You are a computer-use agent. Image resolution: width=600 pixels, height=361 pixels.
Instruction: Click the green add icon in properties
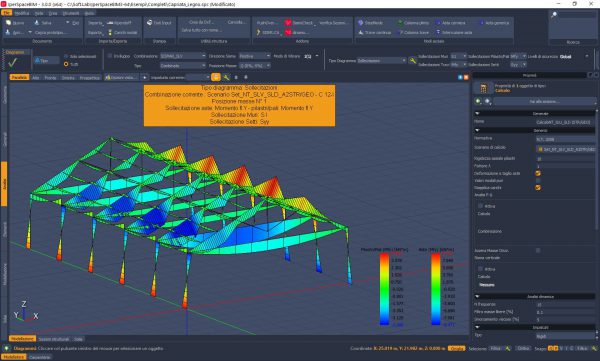[x=478, y=101]
